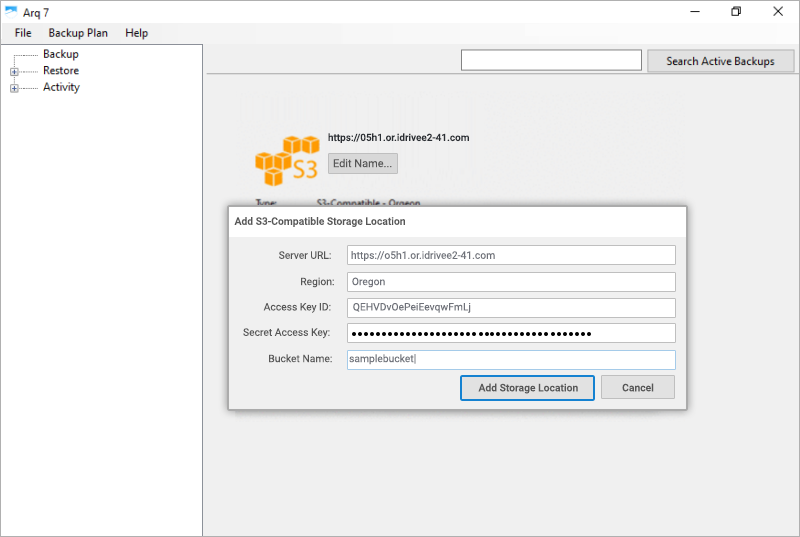Click the Amazon S3 logo icon
The width and height of the screenshot is (800, 537).
(287, 161)
